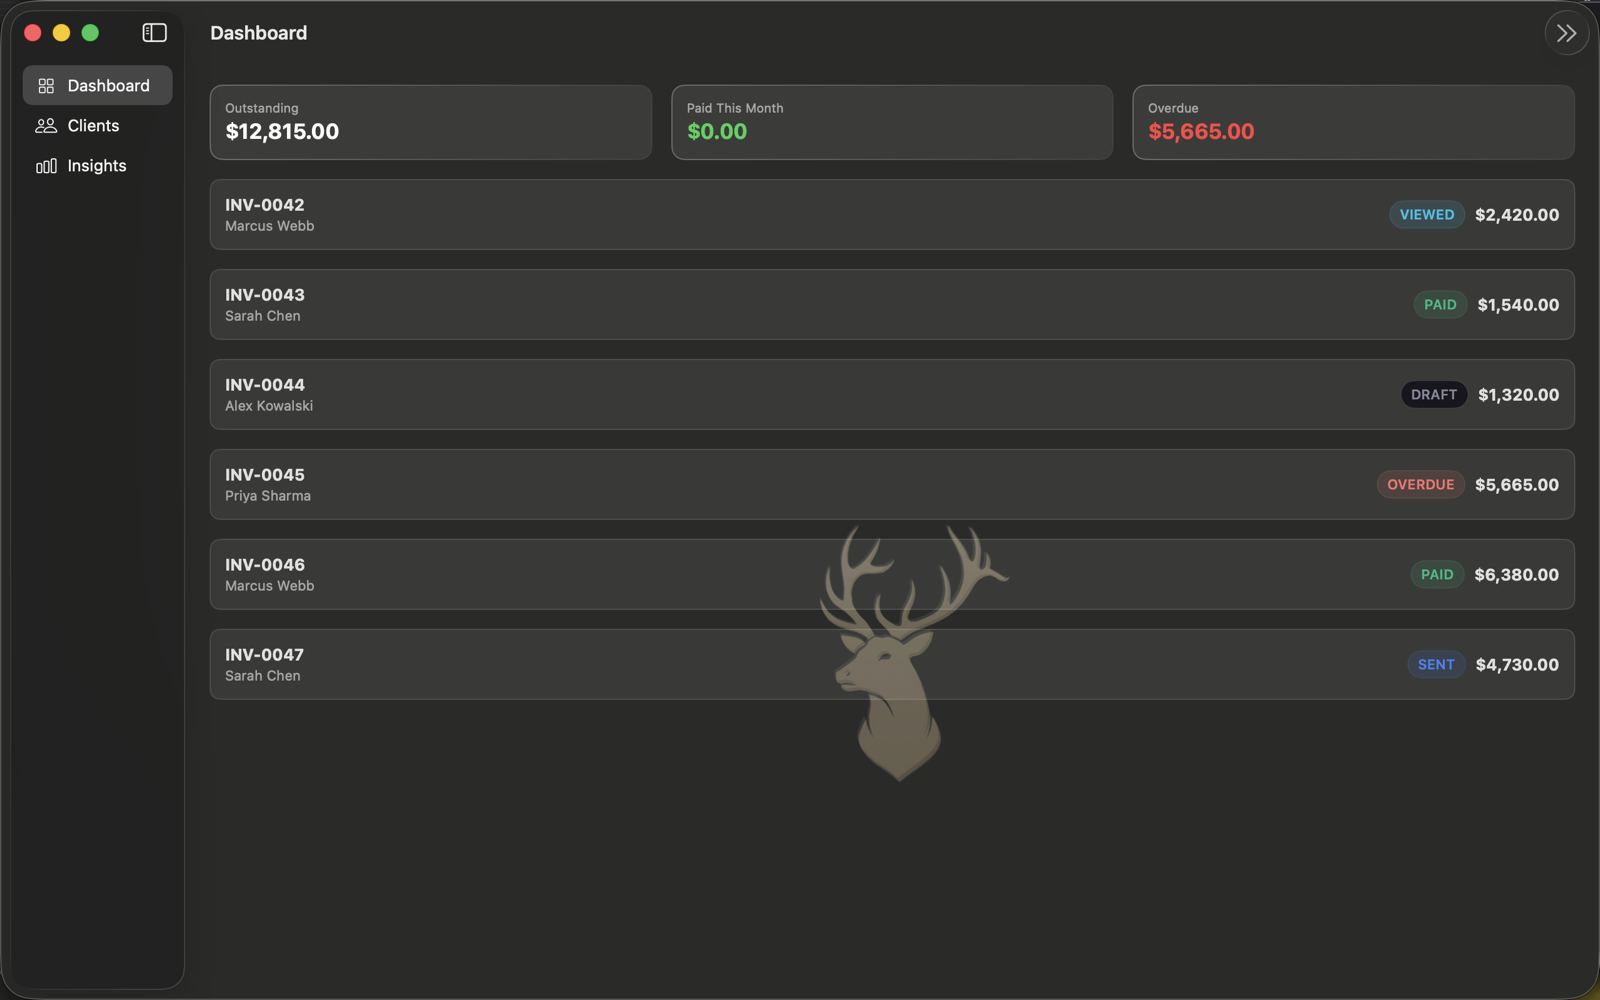Open the Clients section

pyautogui.click(x=97, y=125)
